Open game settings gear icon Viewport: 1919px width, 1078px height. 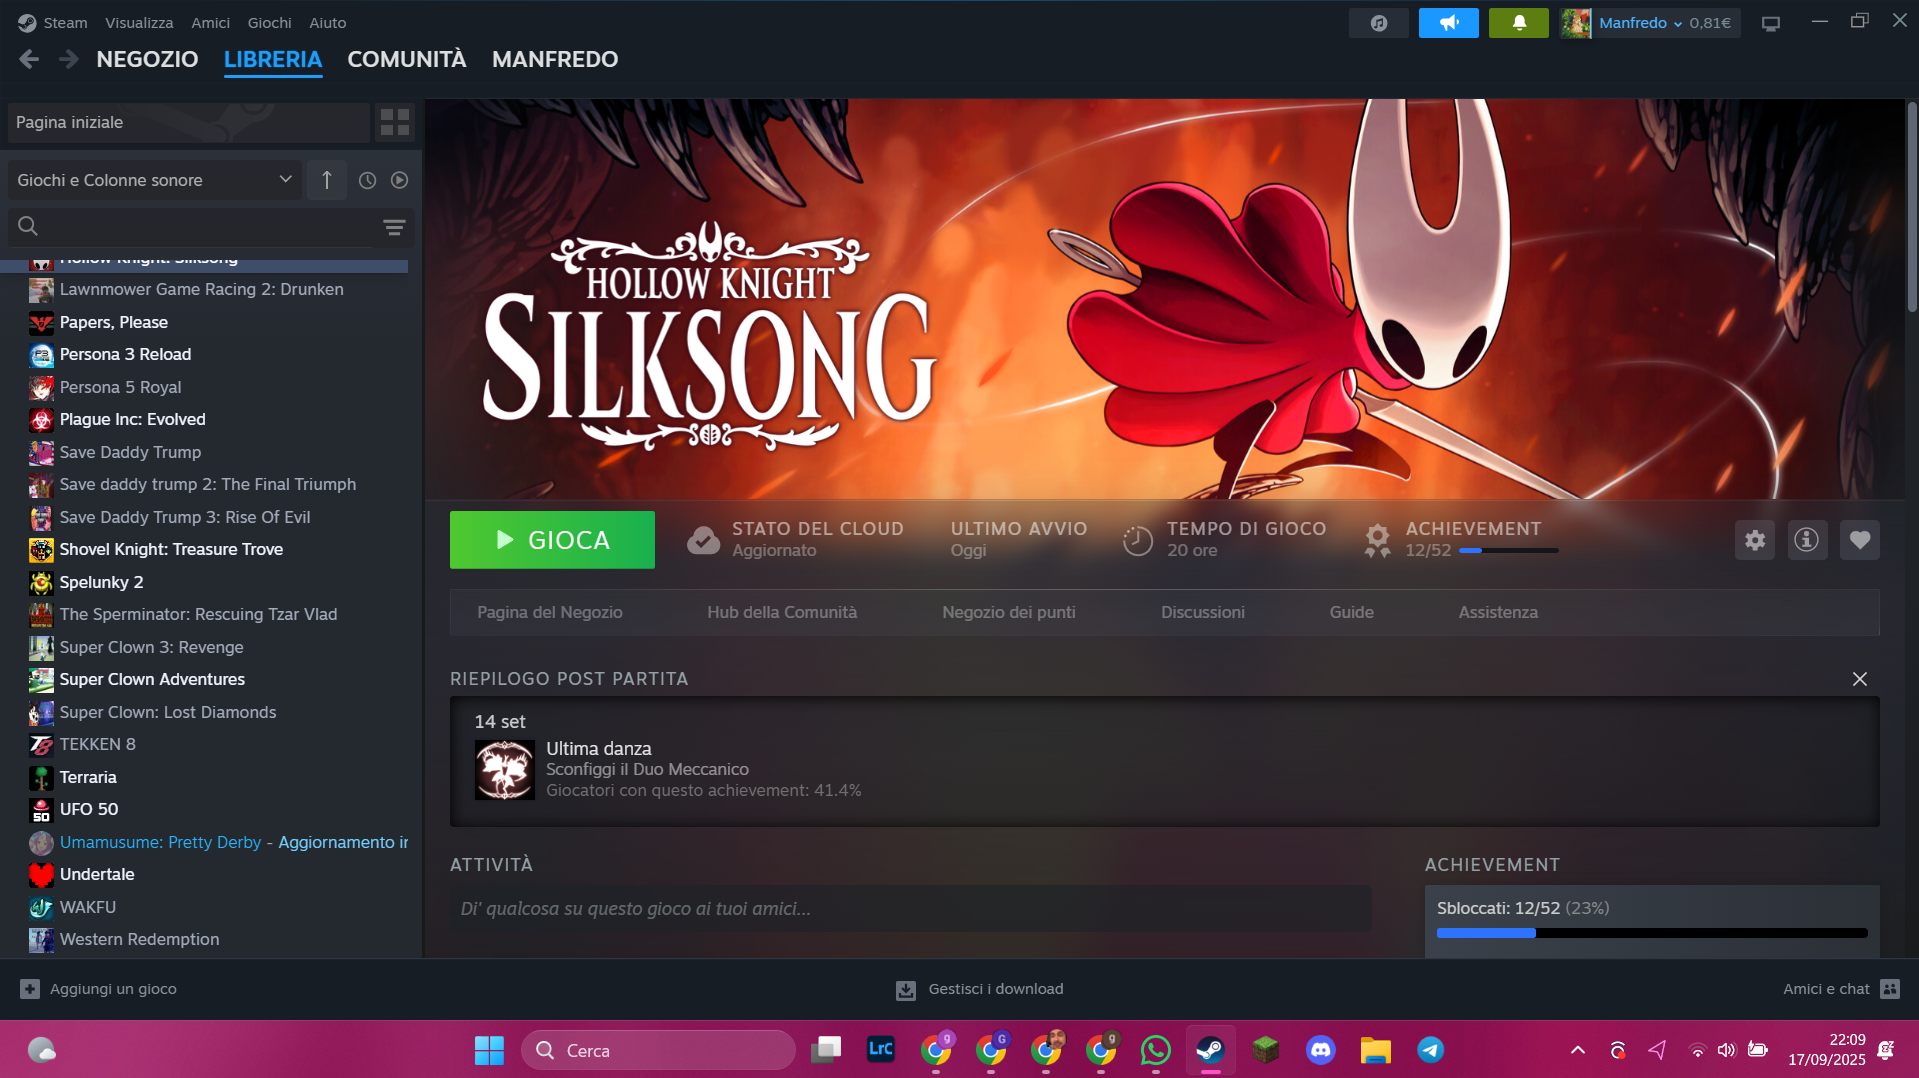pos(1755,540)
